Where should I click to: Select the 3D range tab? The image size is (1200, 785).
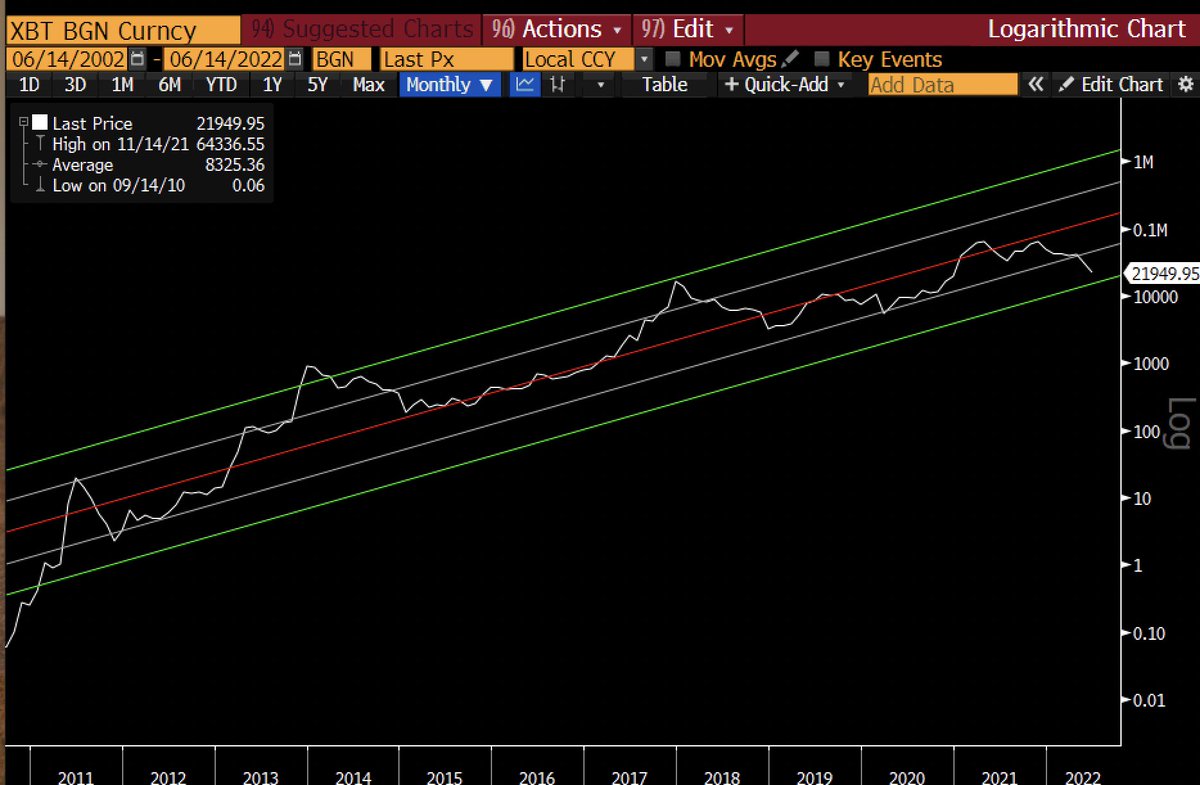(x=75, y=85)
